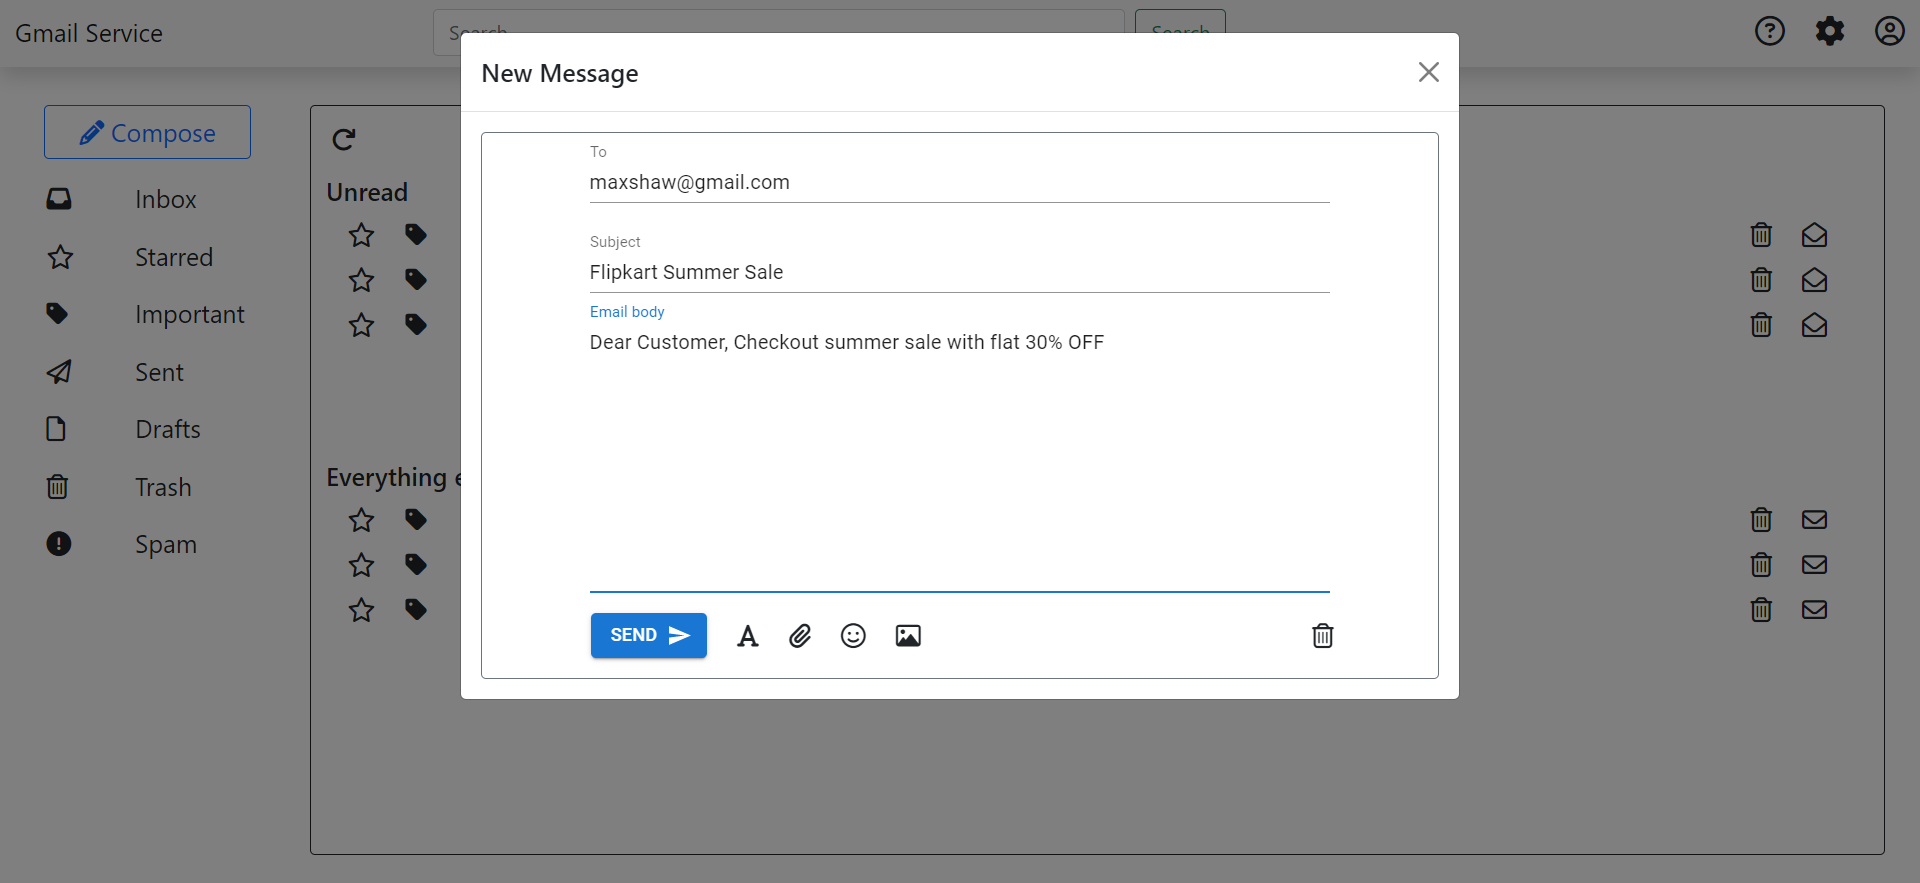Mark second Unread email as read
The width and height of the screenshot is (1920, 883).
point(1814,280)
